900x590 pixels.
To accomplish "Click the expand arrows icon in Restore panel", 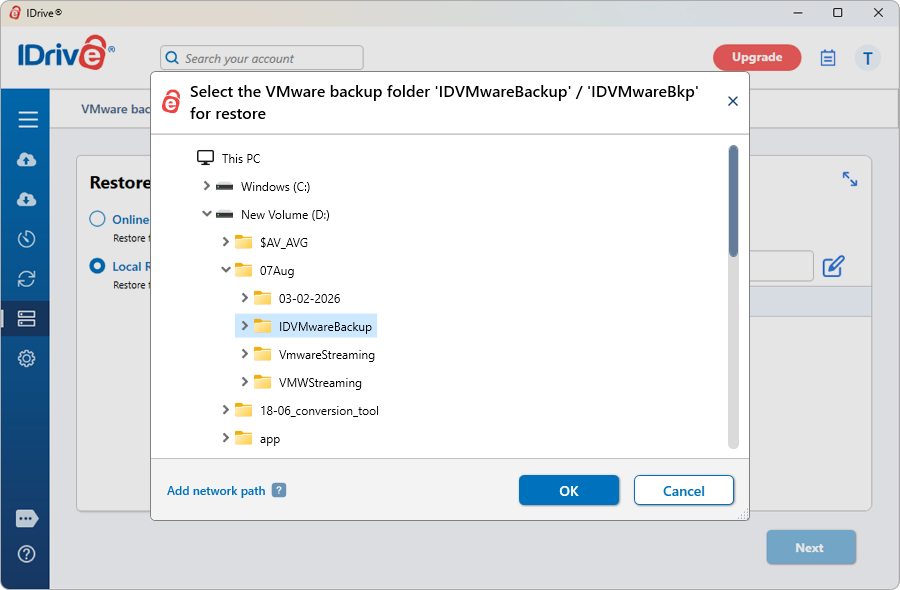I will pyautogui.click(x=849, y=179).
